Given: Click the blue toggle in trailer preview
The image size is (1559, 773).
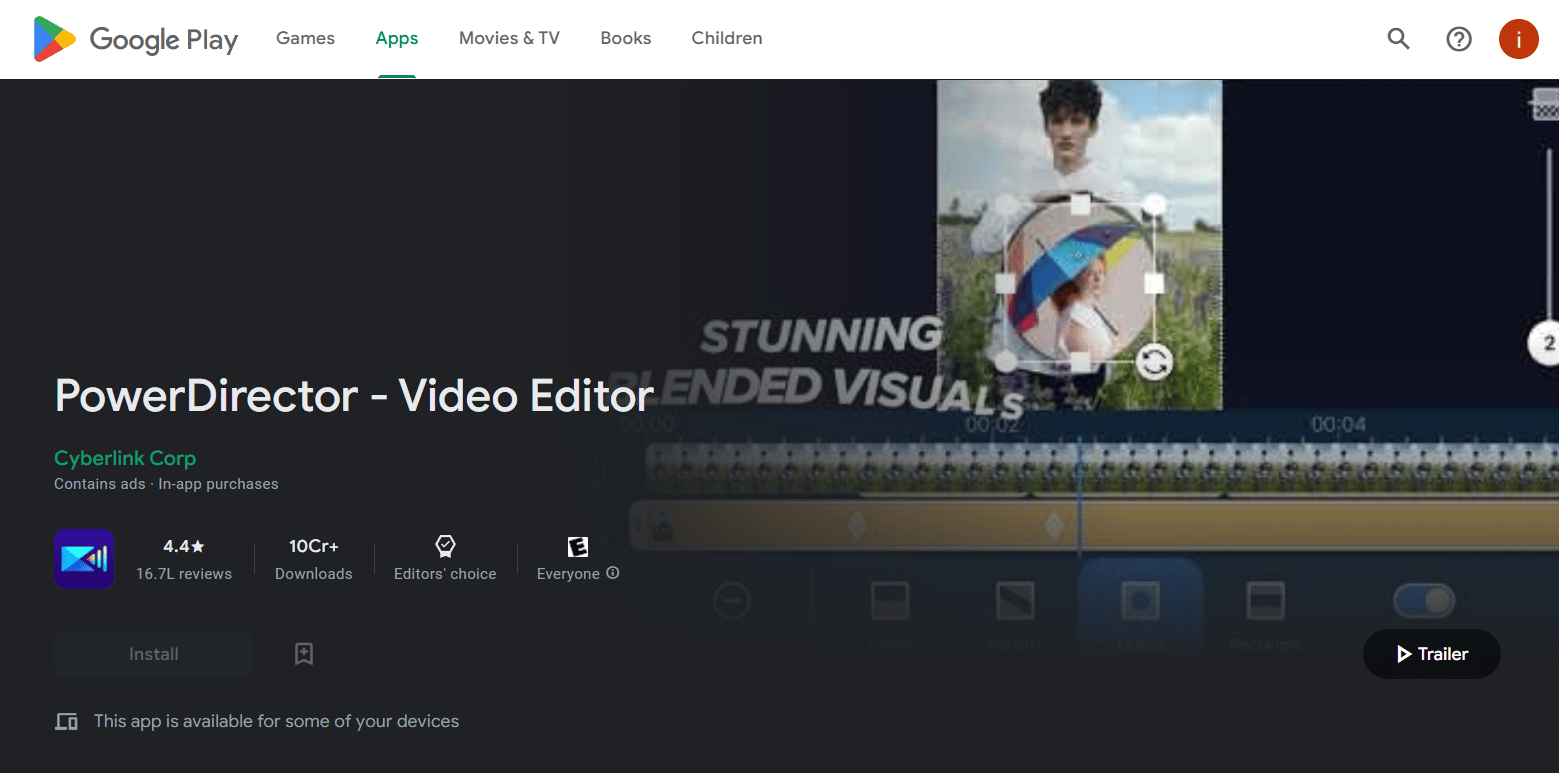Looking at the screenshot, I should 1423,601.
